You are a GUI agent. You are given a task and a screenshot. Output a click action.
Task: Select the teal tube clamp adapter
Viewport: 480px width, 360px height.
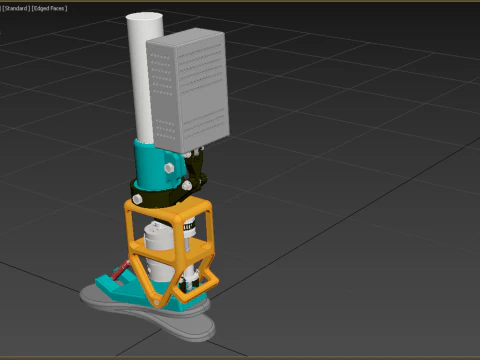click(153, 167)
